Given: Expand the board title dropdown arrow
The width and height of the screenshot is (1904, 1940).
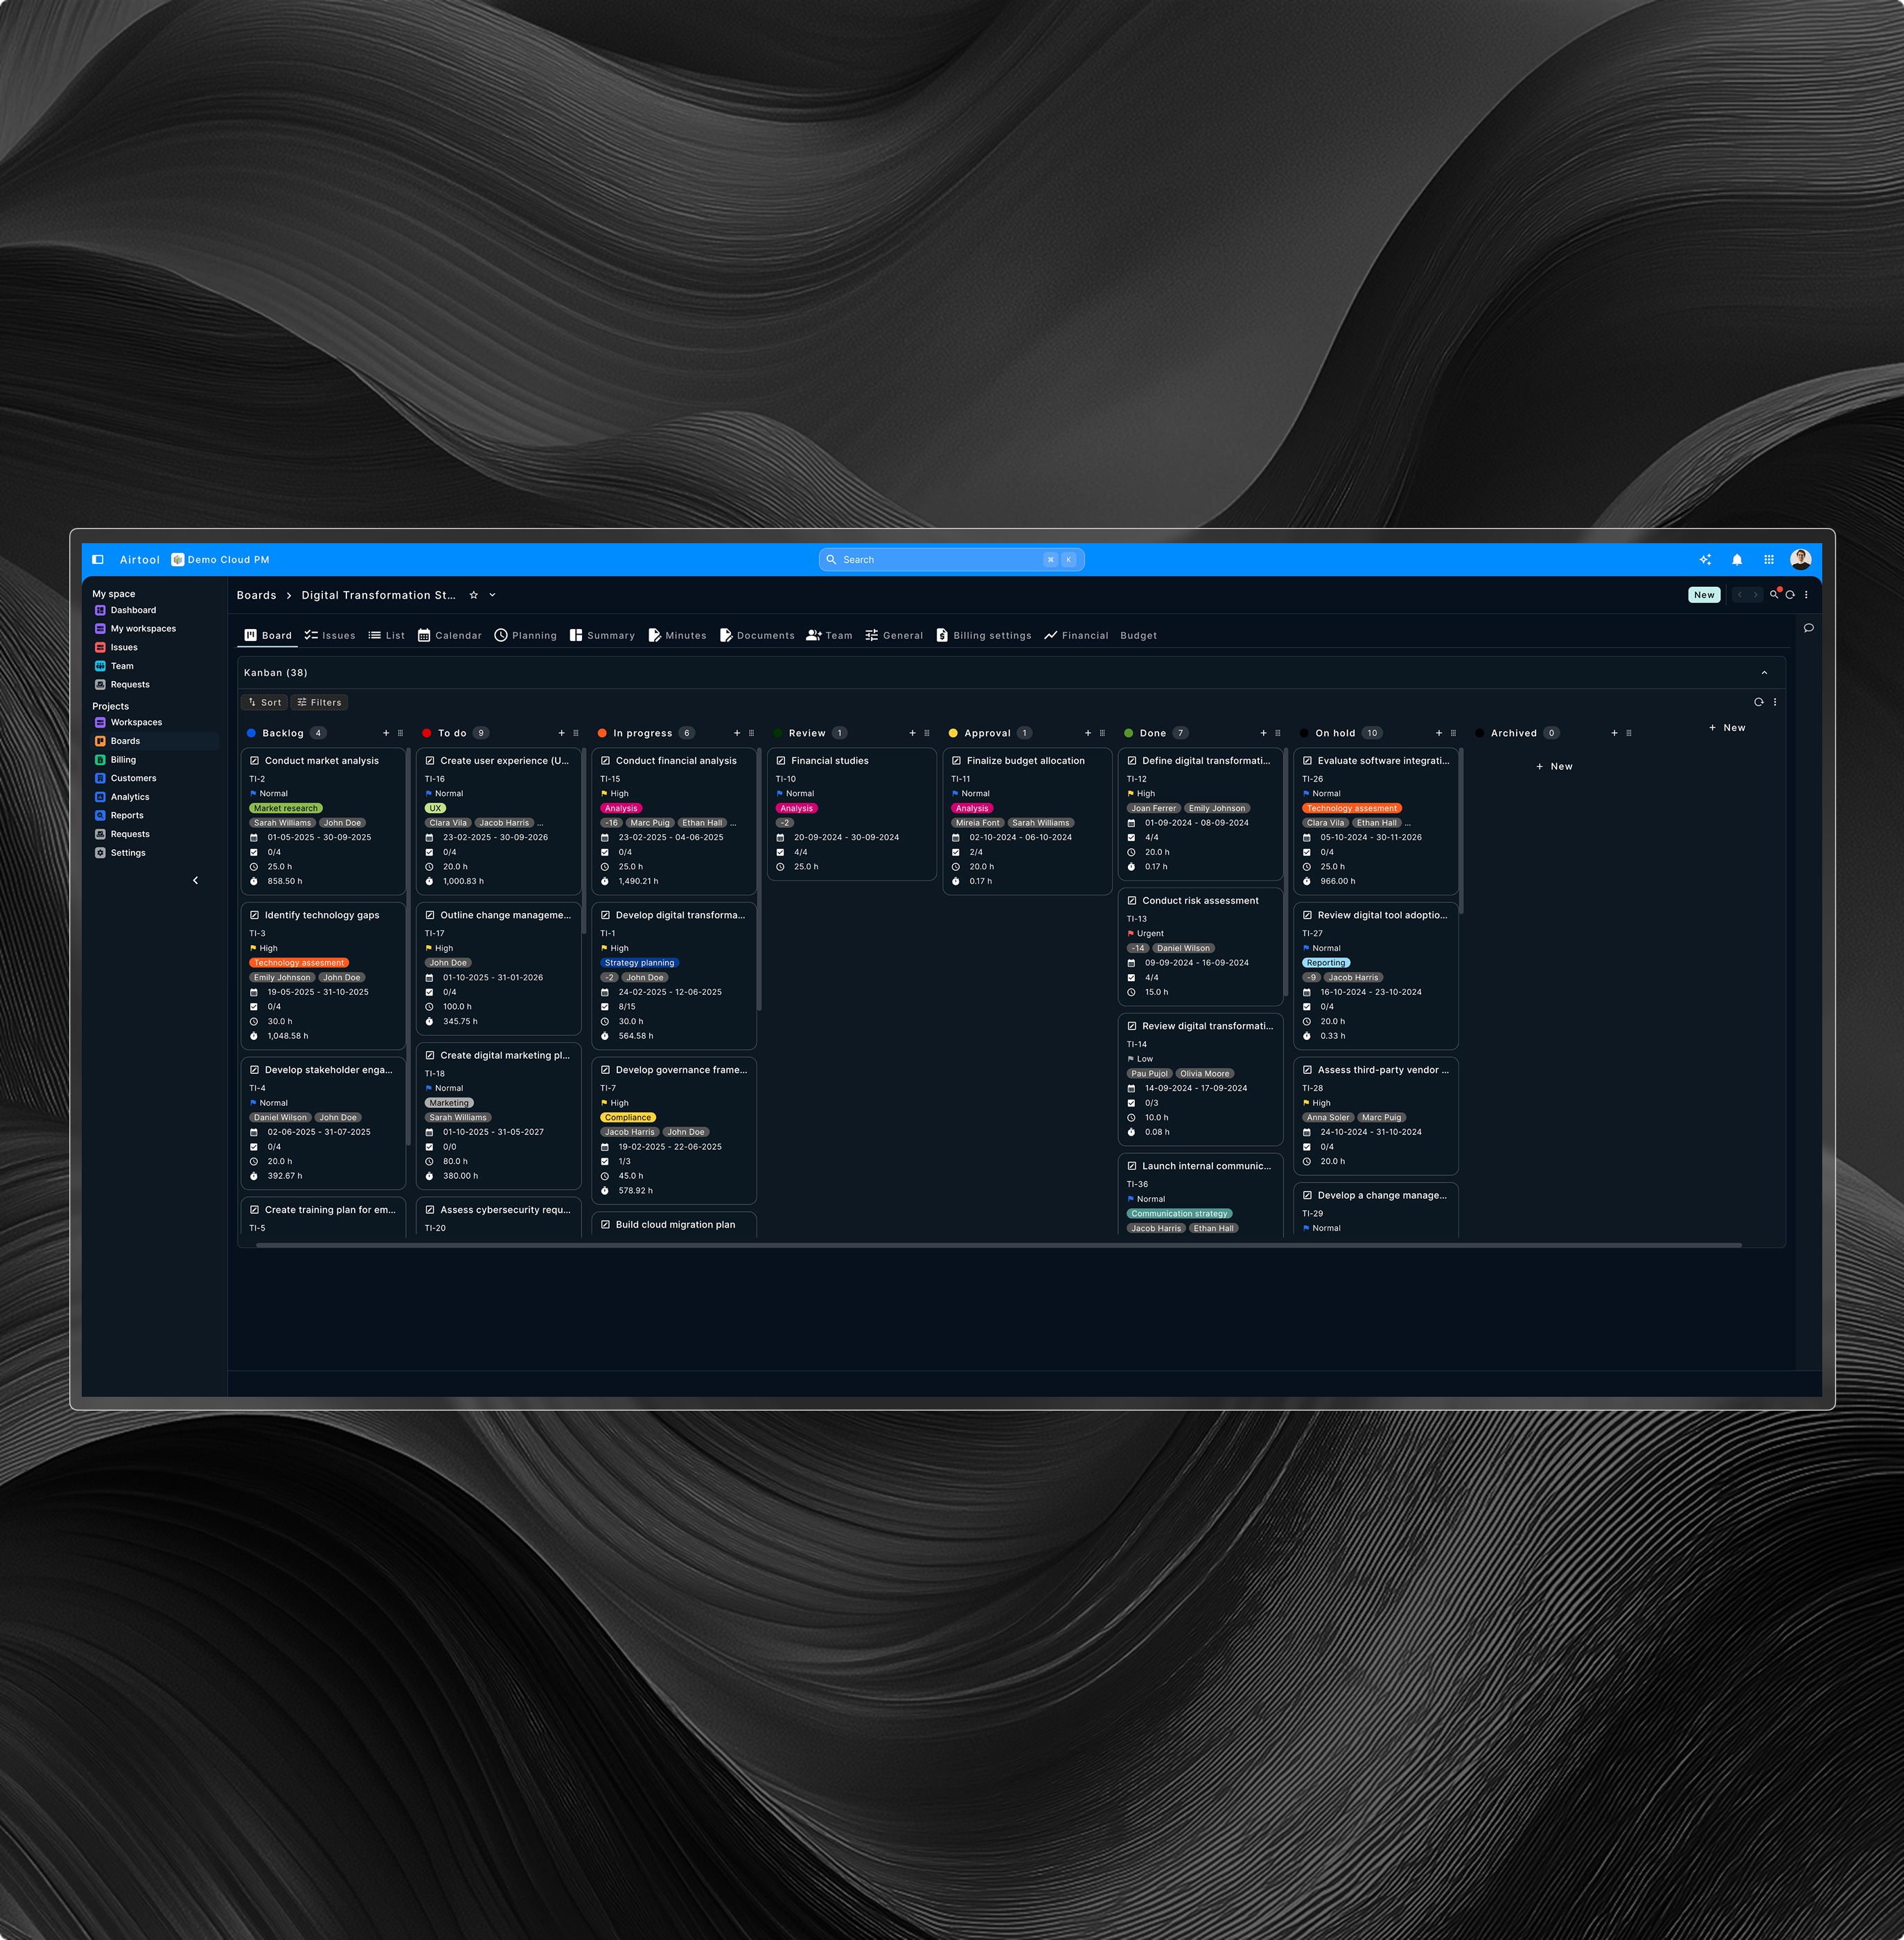Looking at the screenshot, I should (492, 595).
